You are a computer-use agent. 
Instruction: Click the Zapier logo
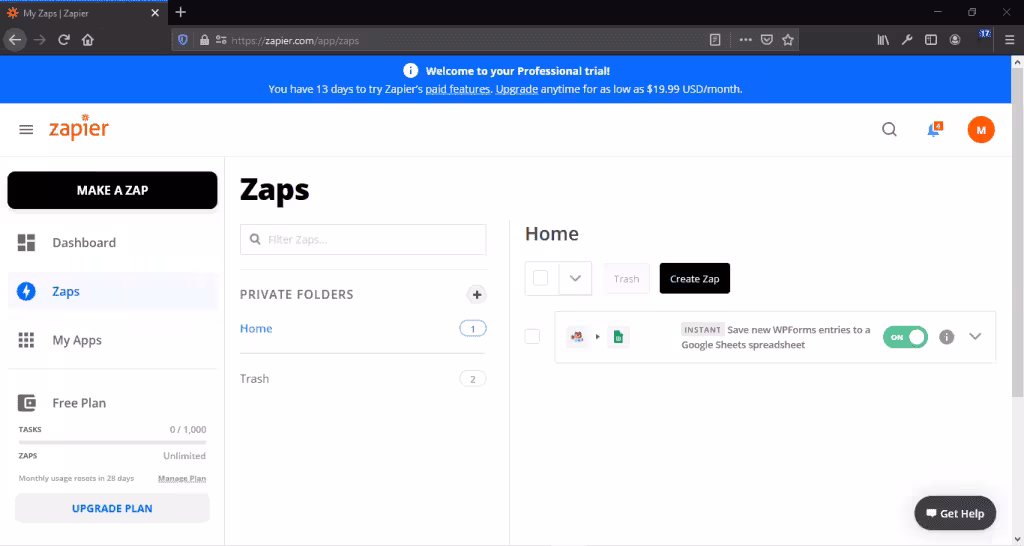pos(78,127)
